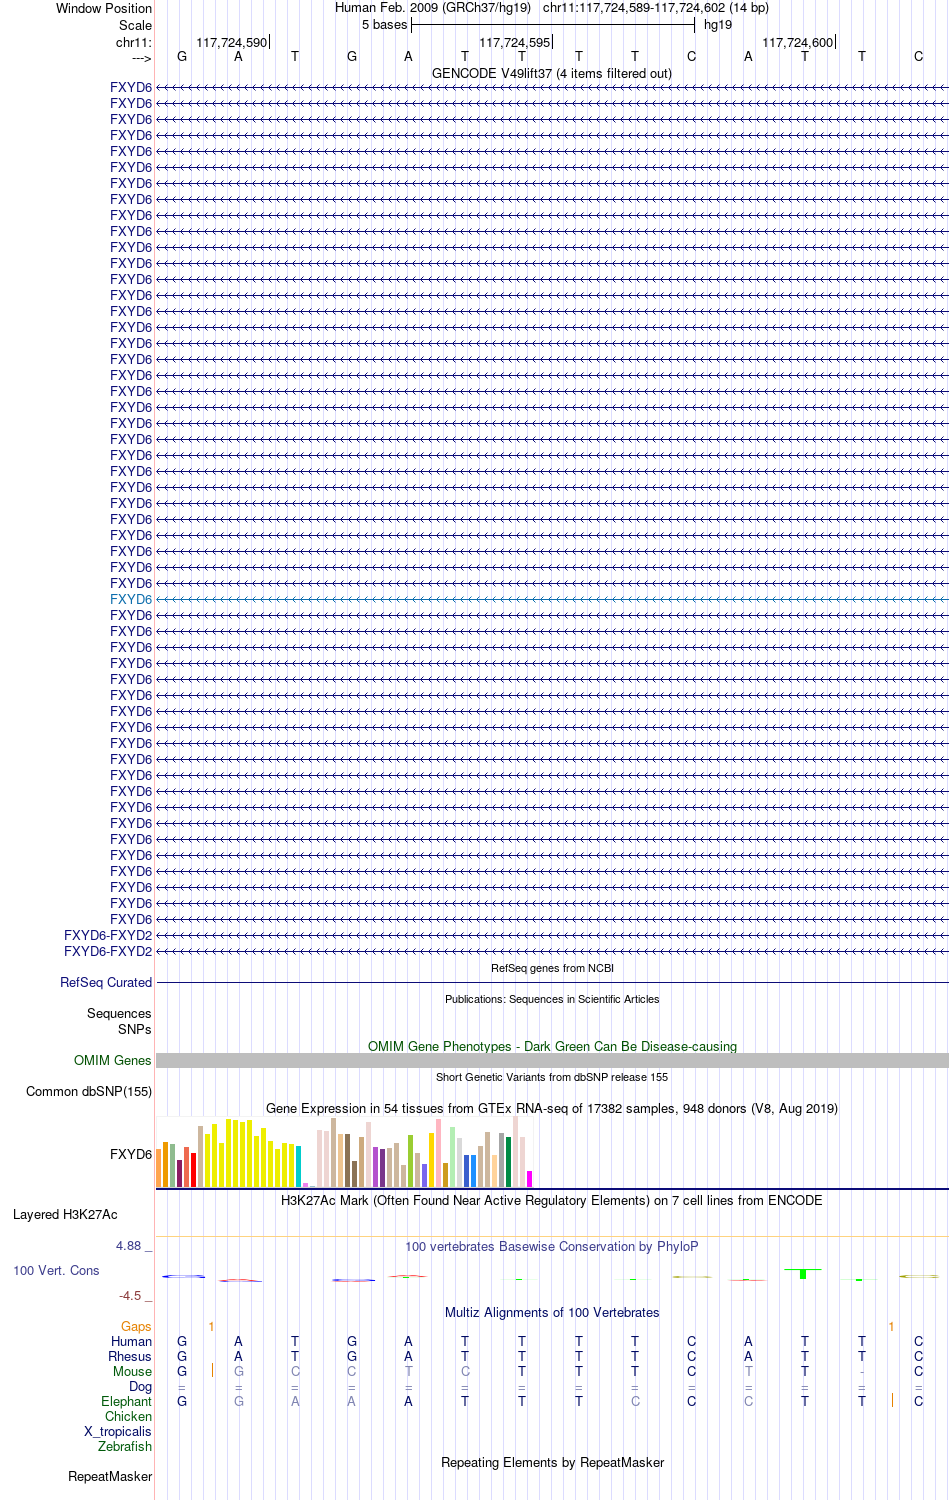Click the 117,724,600 ruler position

(x=798, y=42)
